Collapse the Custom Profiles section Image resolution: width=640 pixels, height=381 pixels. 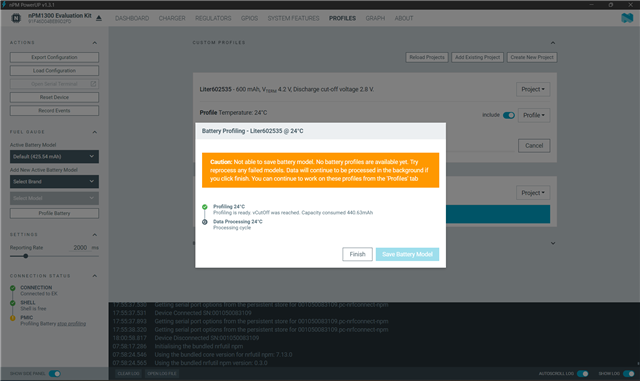click(553, 43)
